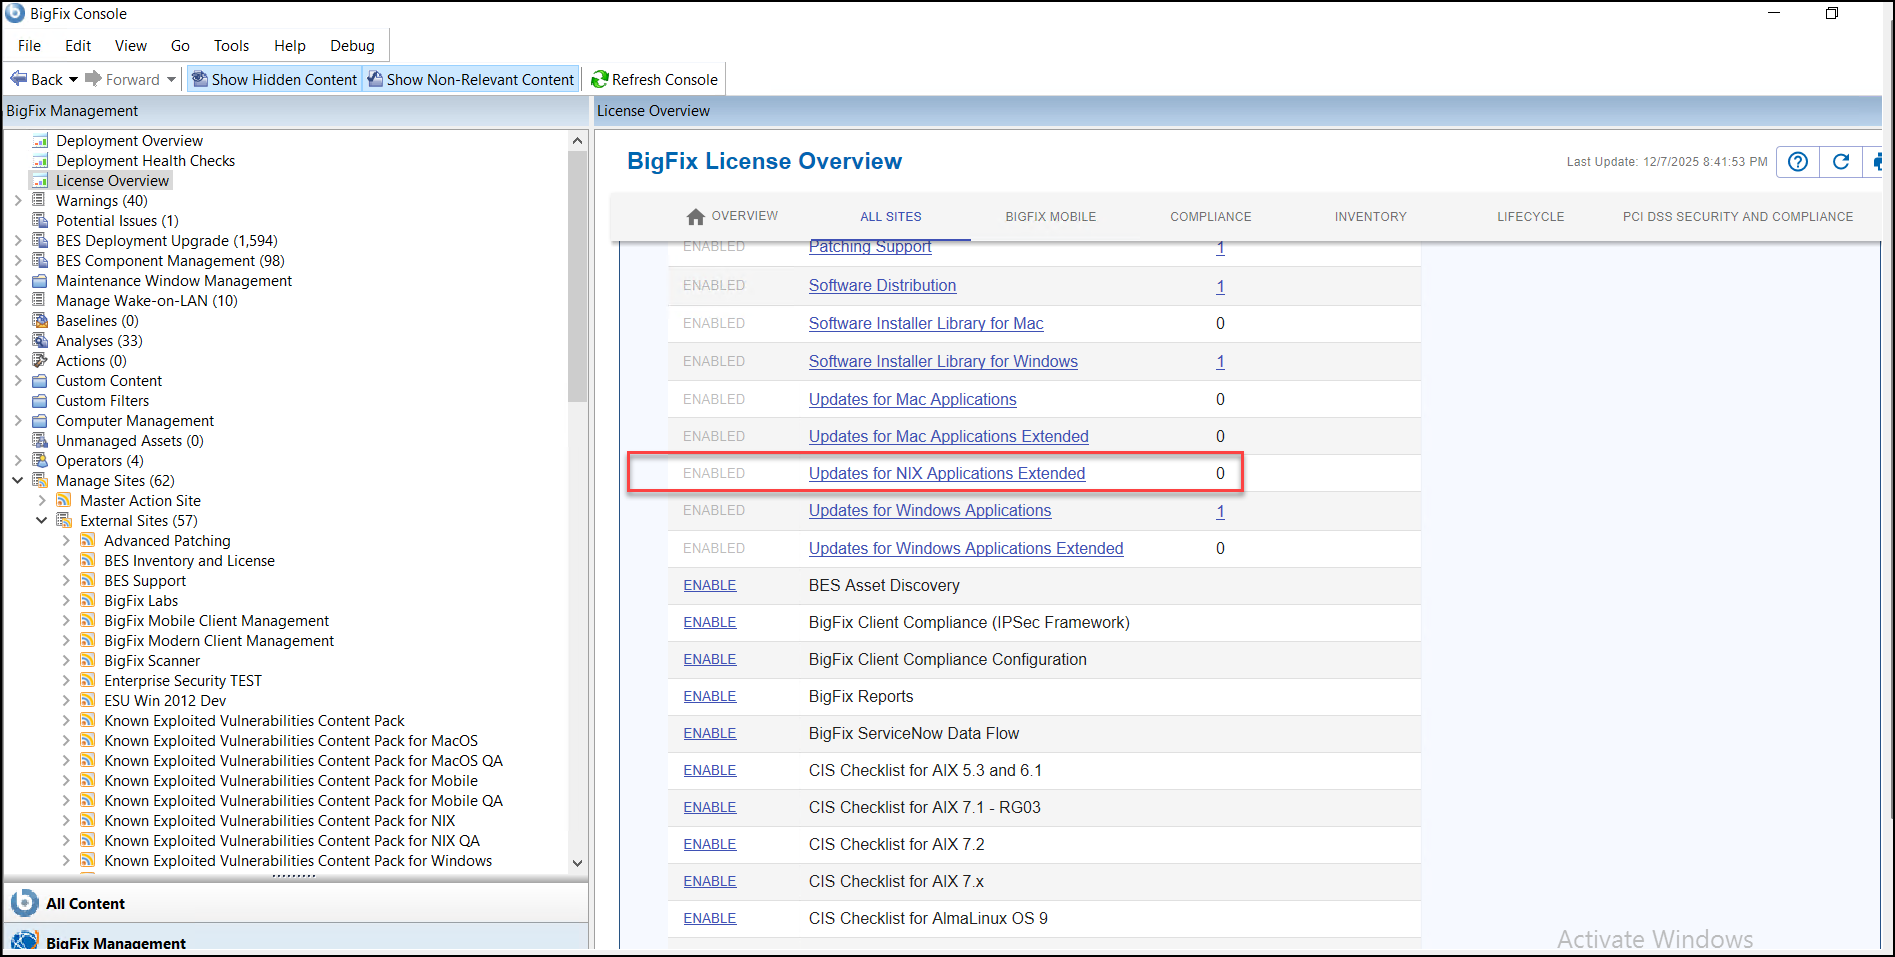Select Manage Wake-on-LAN (10) item
Screen dimensions: 1895x957
tap(147, 301)
